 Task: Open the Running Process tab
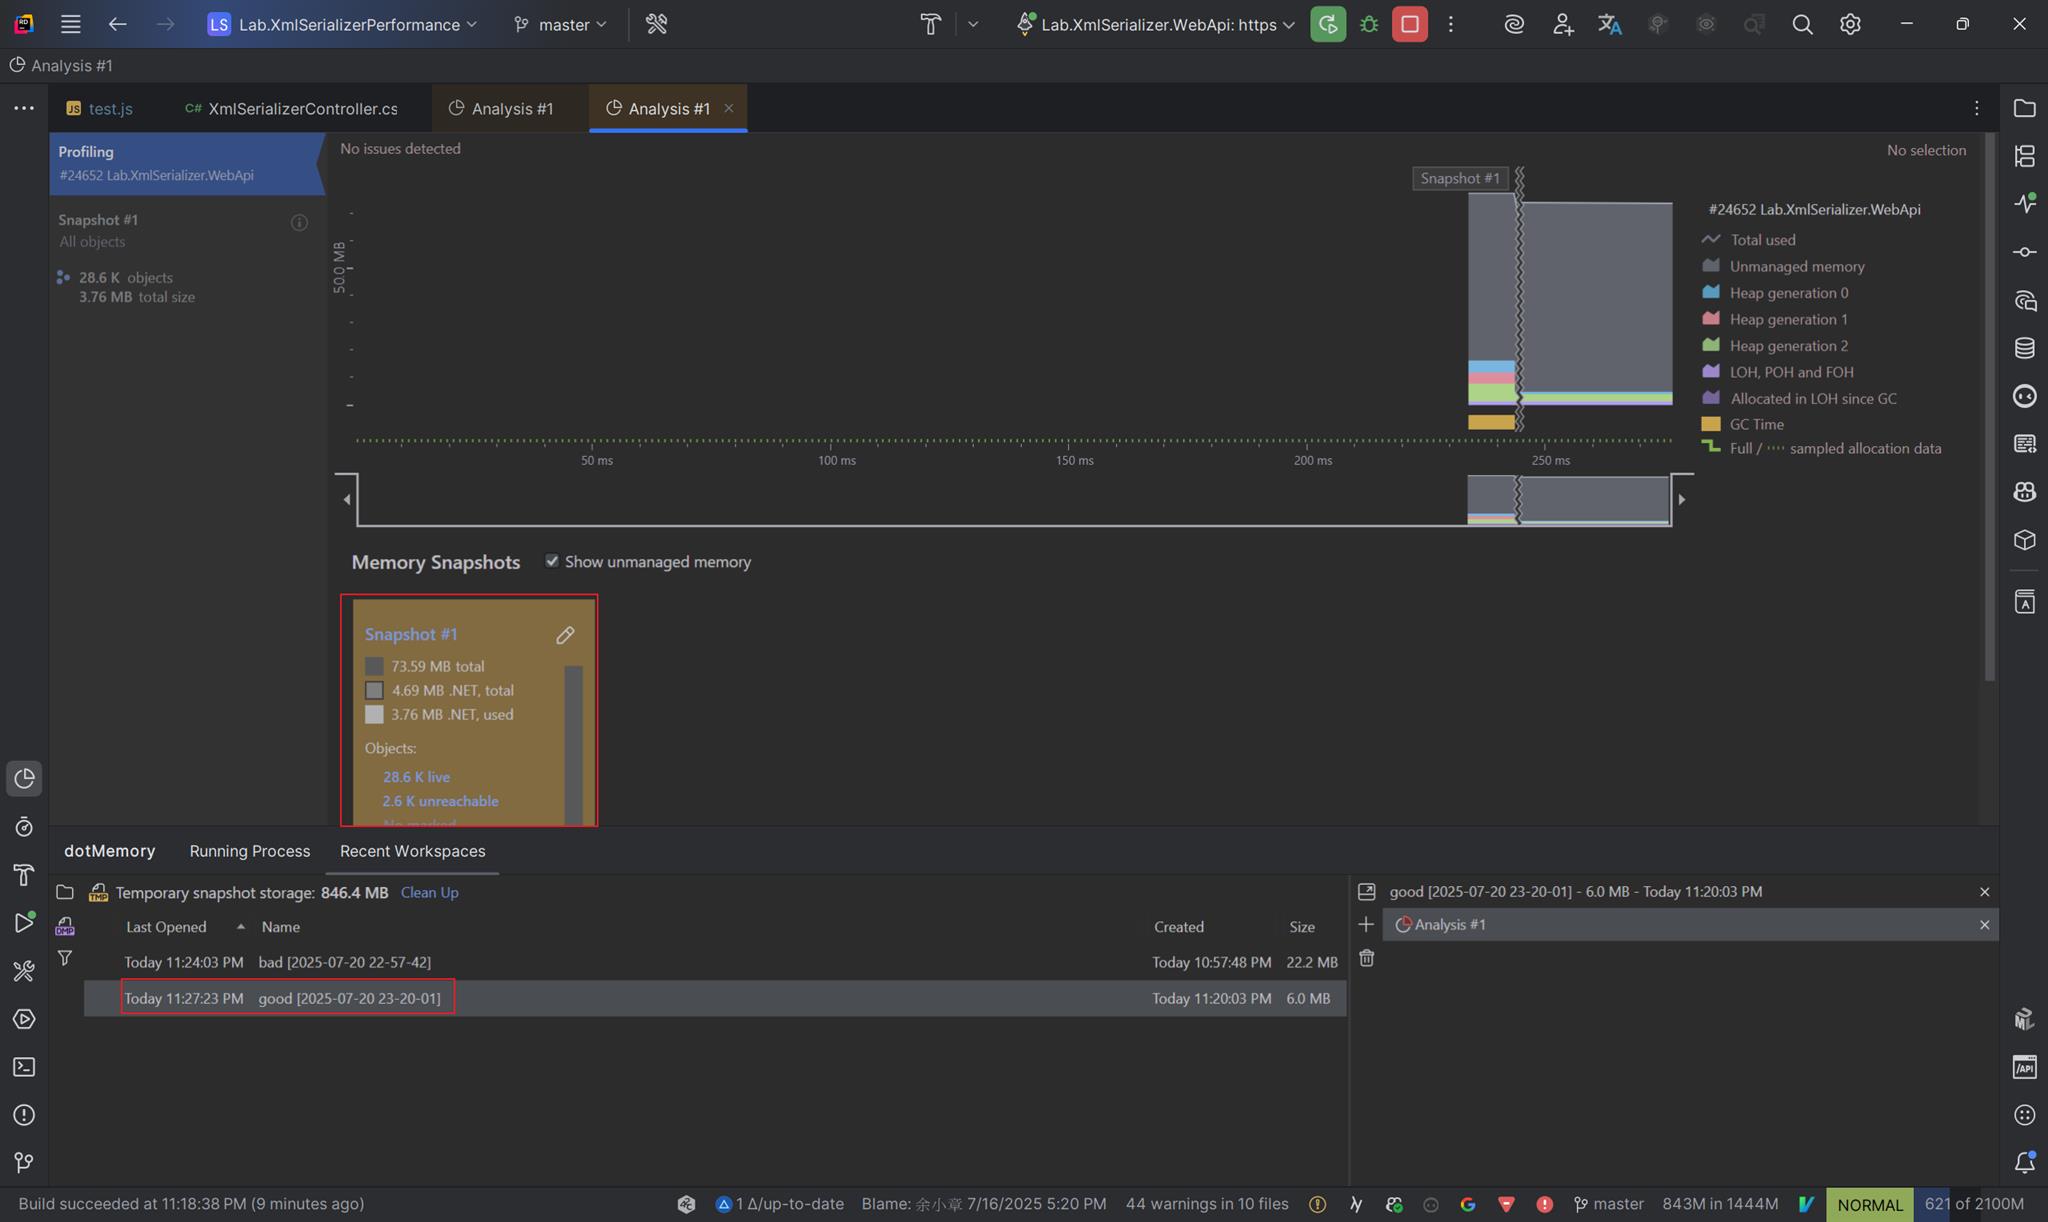click(x=250, y=851)
